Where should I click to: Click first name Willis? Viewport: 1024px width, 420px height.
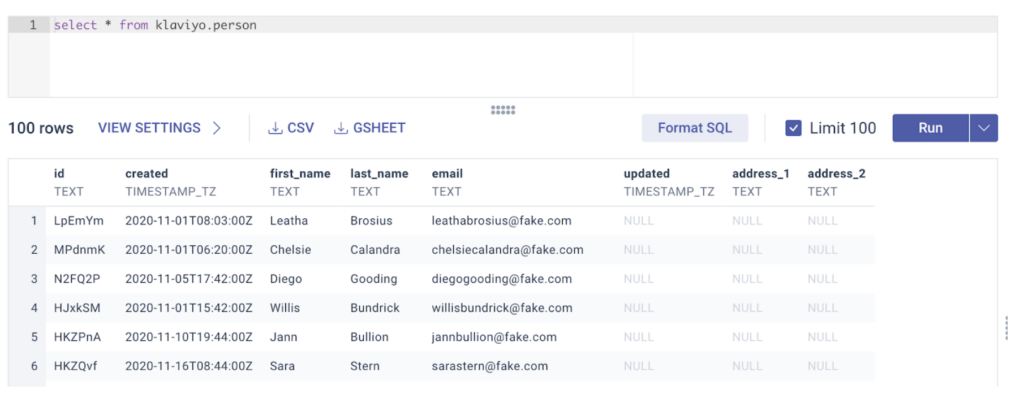[285, 308]
